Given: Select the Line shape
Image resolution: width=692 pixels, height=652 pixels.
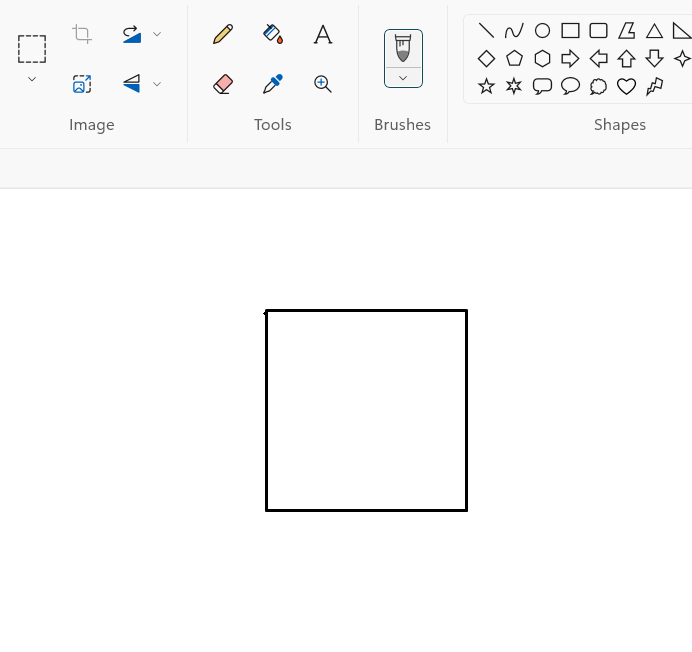Looking at the screenshot, I should (486, 30).
